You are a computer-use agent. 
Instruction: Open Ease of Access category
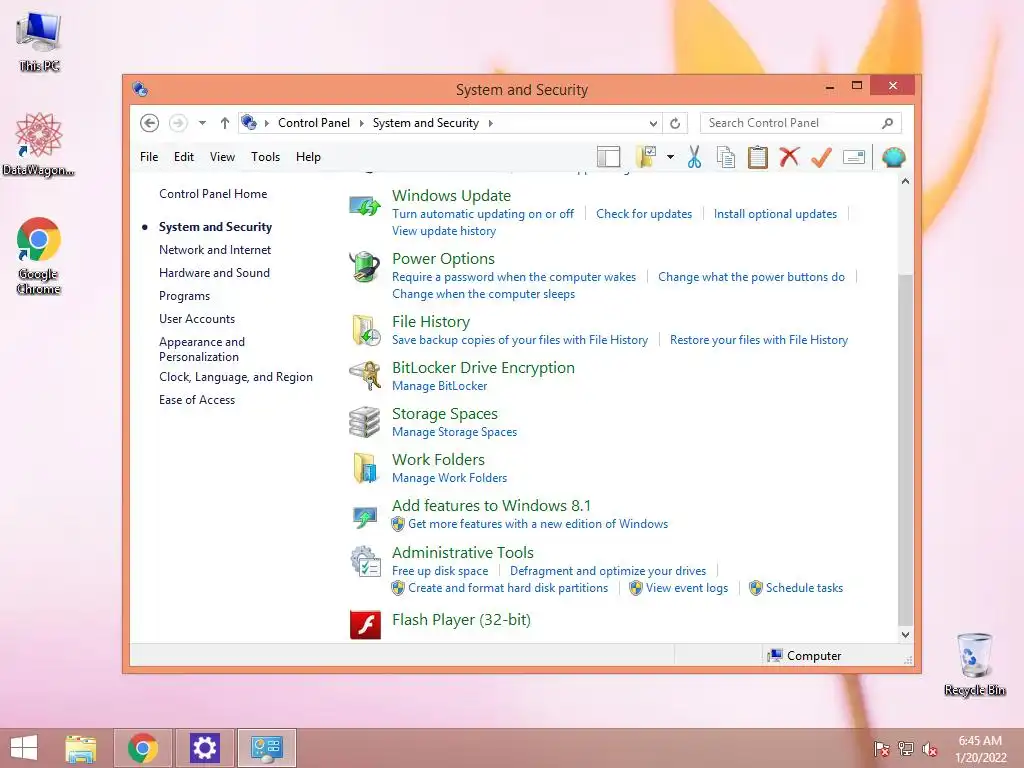(197, 400)
